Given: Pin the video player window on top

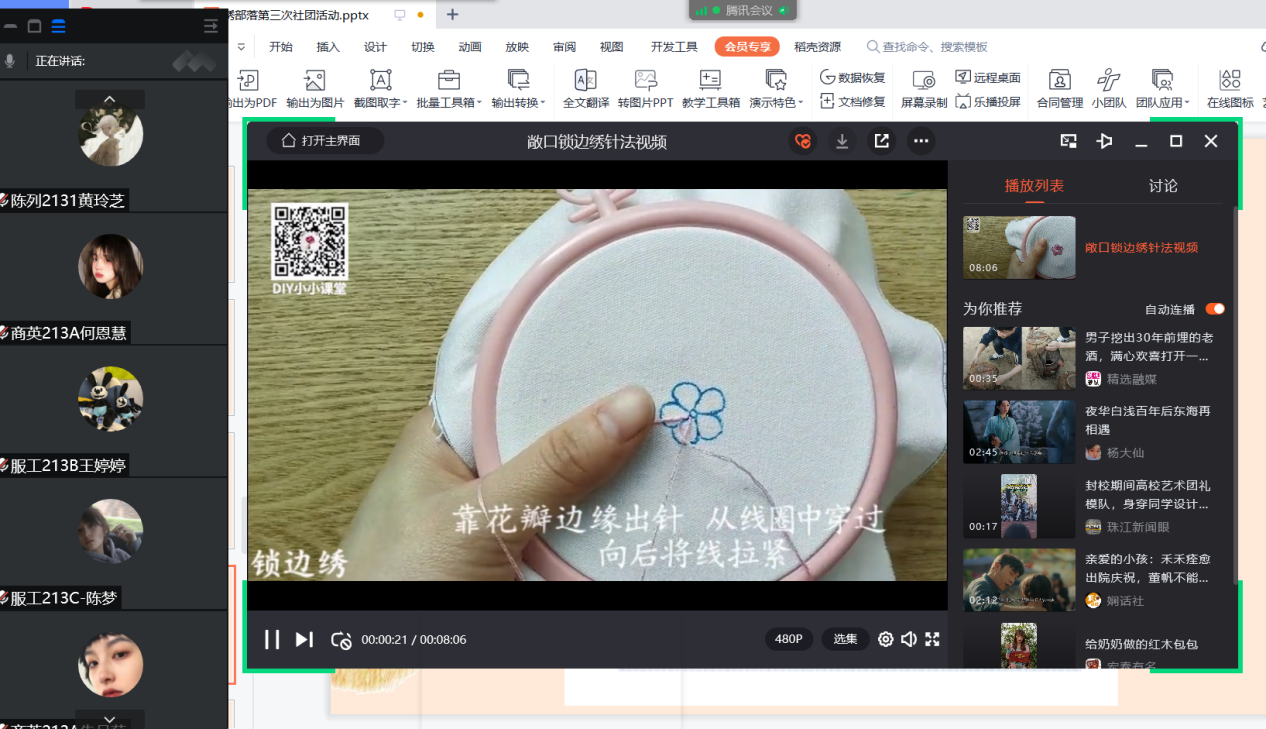Looking at the screenshot, I should pyautogui.click(x=1104, y=141).
